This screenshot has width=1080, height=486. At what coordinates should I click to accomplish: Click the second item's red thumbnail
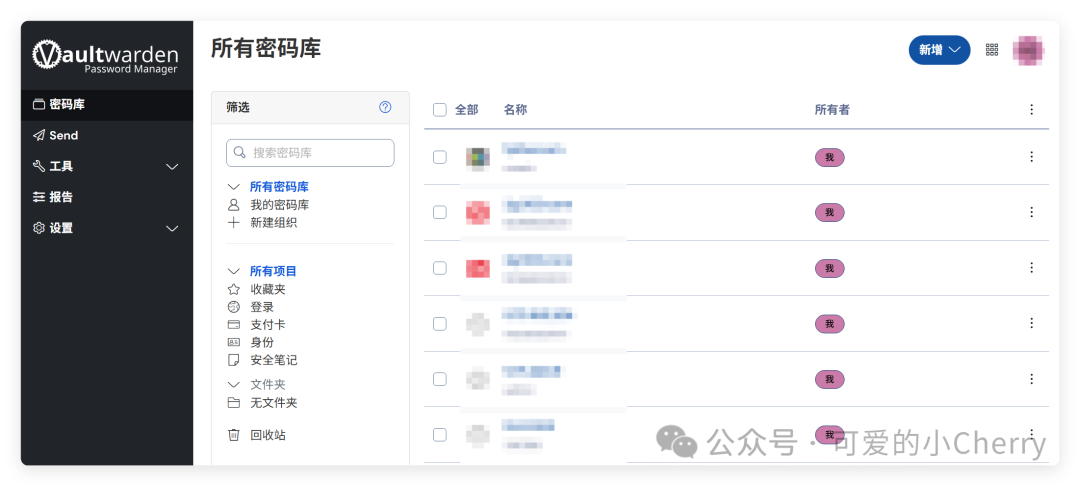477,213
